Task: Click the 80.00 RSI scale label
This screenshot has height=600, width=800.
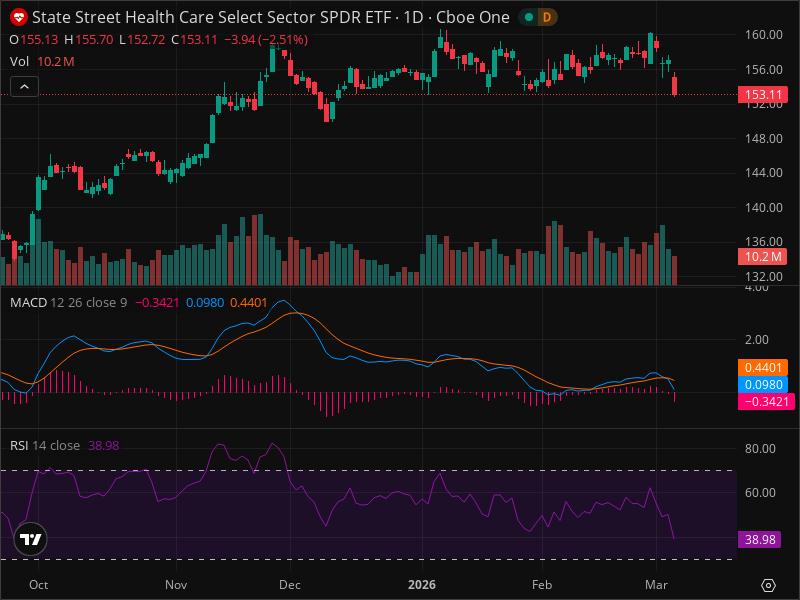Action: (x=760, y=448)
